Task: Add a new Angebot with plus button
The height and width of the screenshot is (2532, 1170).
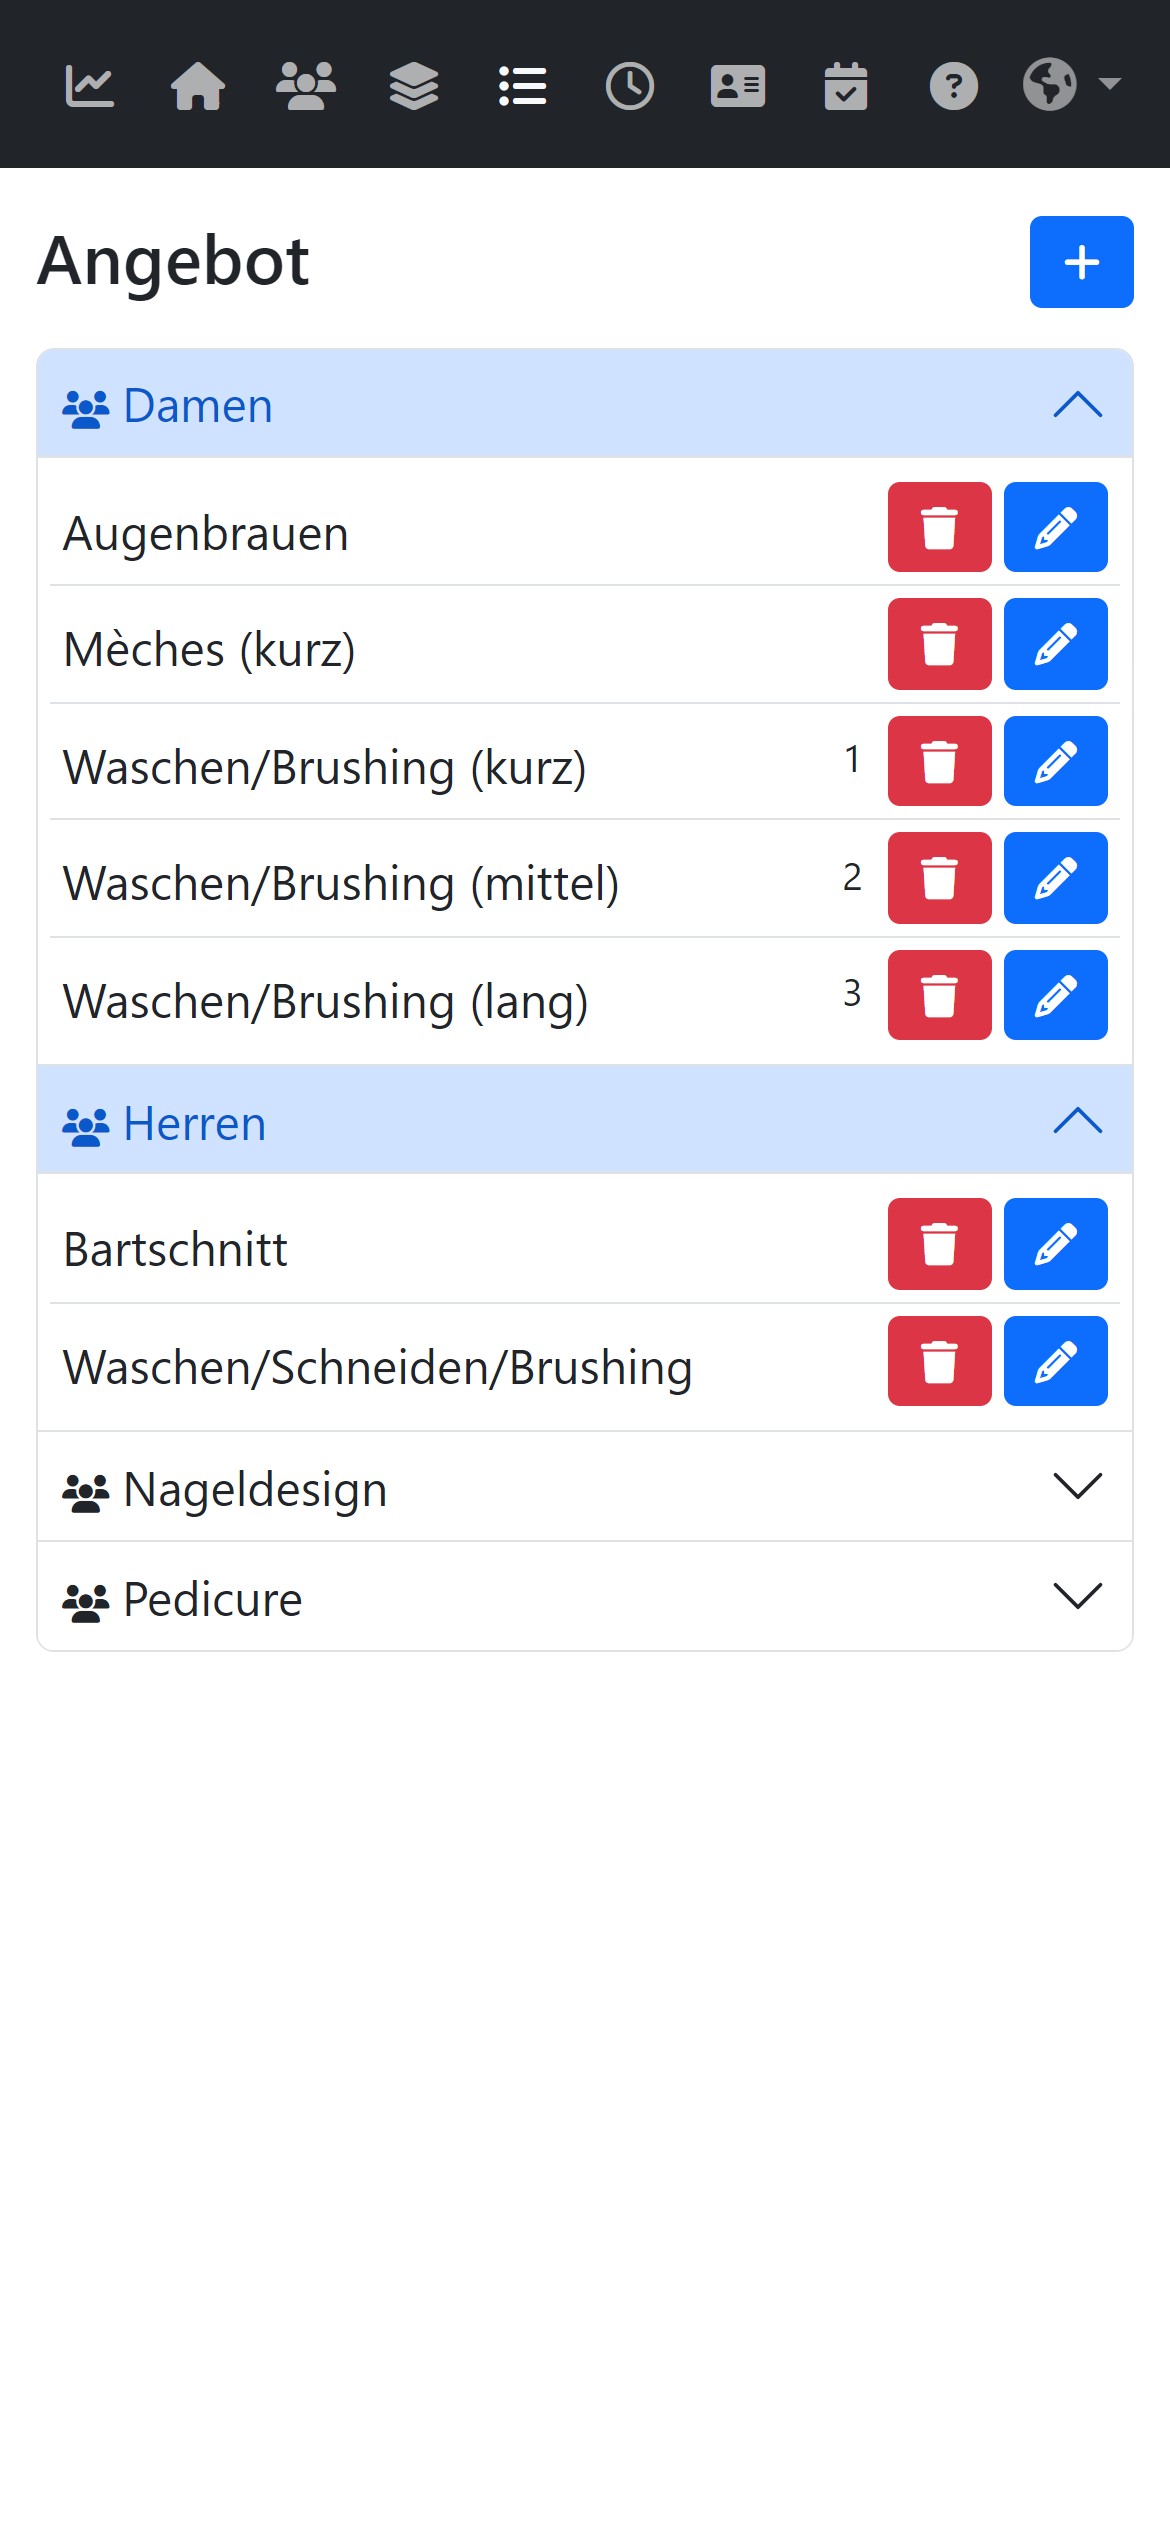Action: tap(1081, 262)
